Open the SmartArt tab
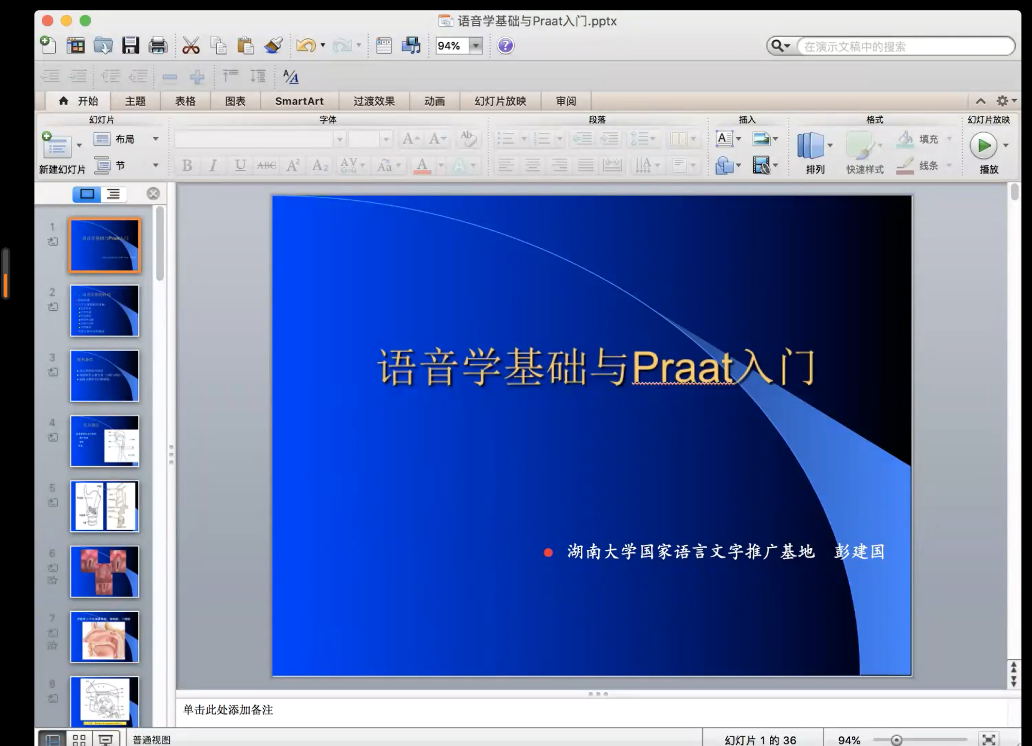 pyautogui.click(x=299, y=101)
